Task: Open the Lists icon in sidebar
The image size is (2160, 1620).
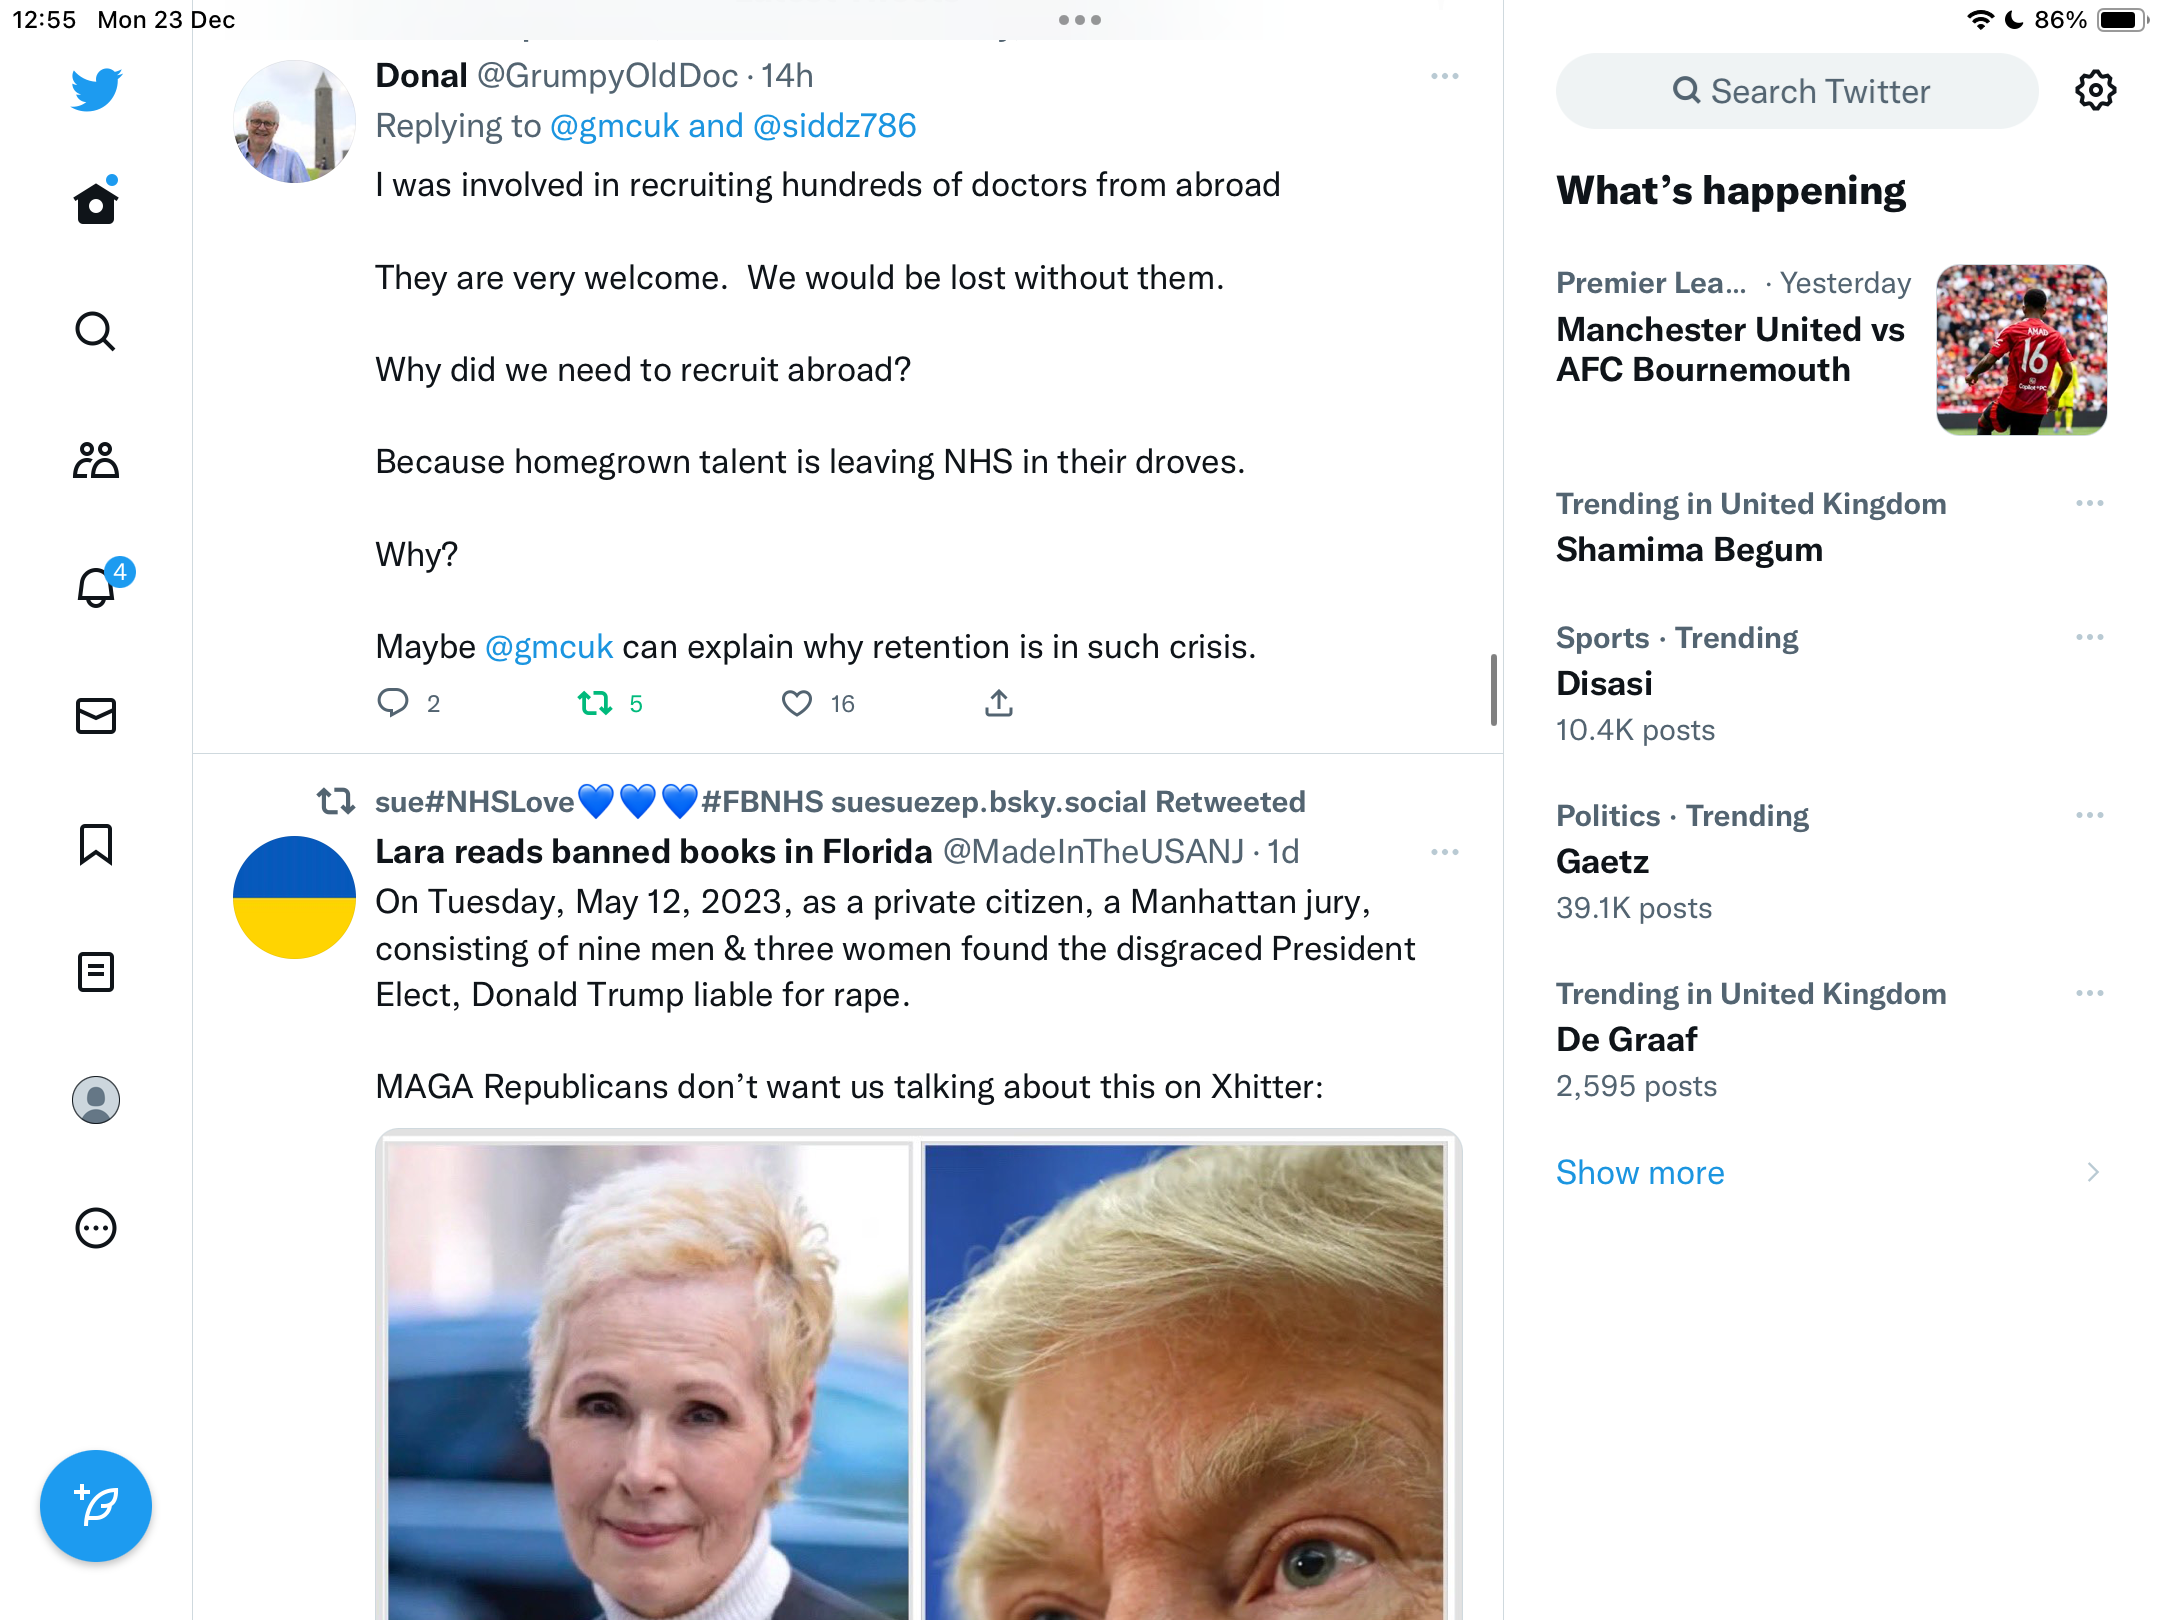Action: (x=96, y=972)
